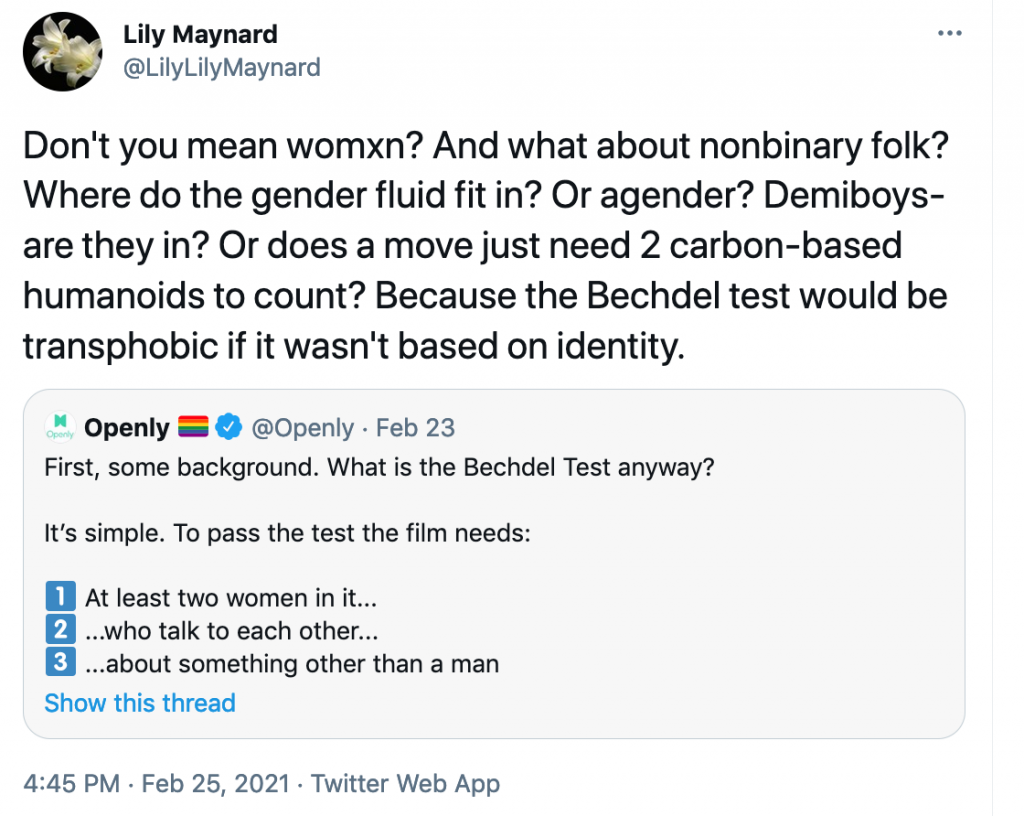Click the bold Openly name in quoted tweet
This screenshot has width=1024, height=816.
(127, 428)
